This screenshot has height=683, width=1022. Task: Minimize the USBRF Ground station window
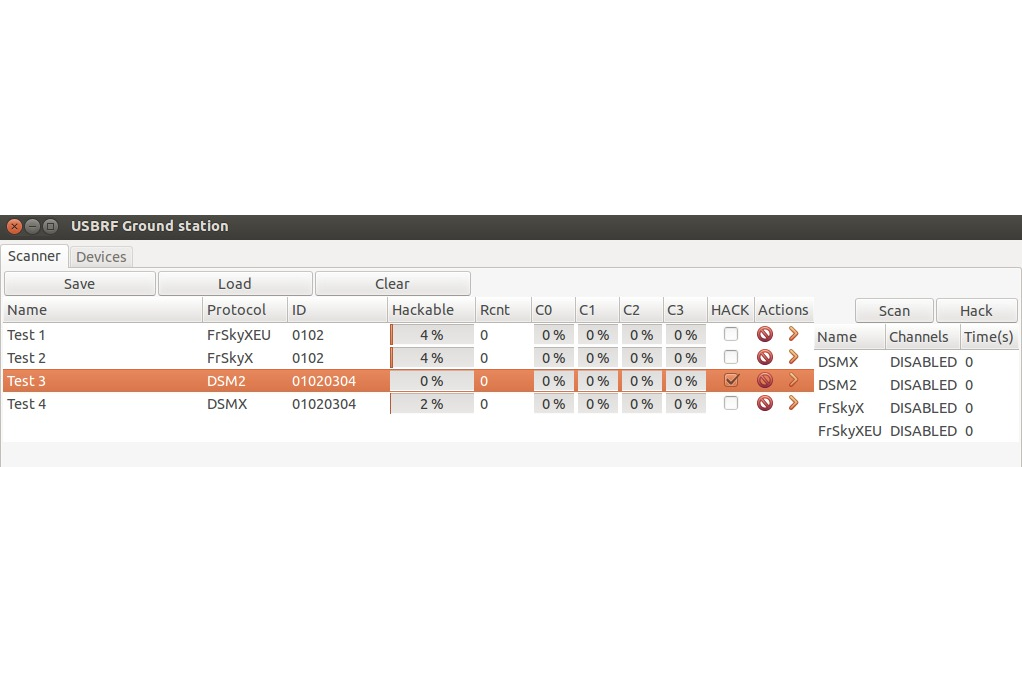32,226
